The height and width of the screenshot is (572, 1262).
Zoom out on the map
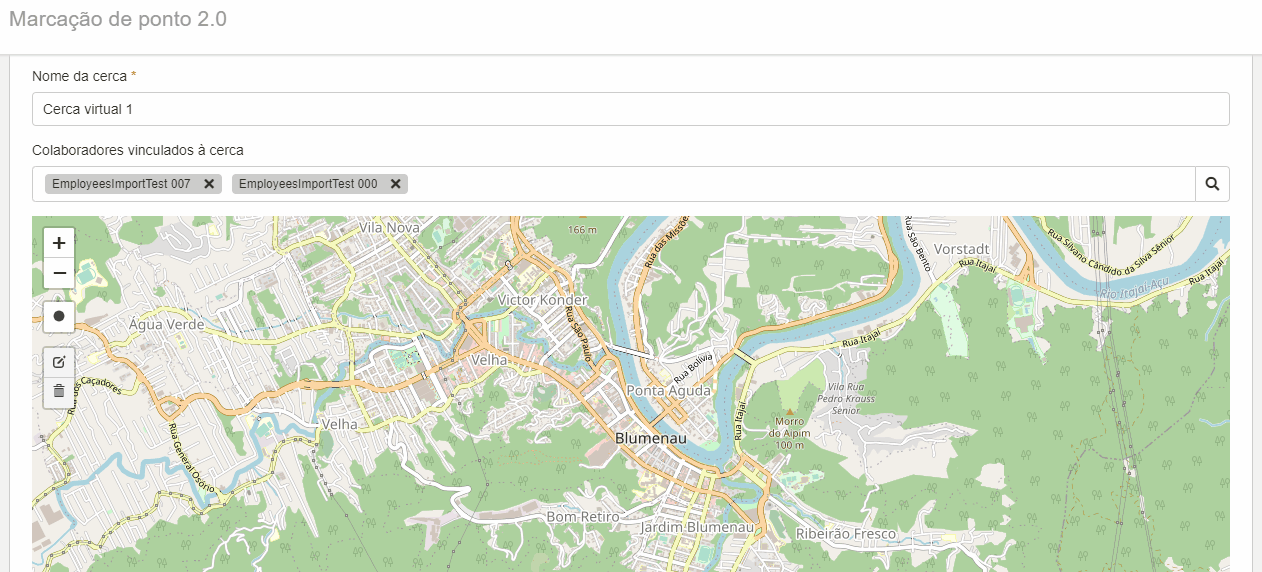(59, 273)
